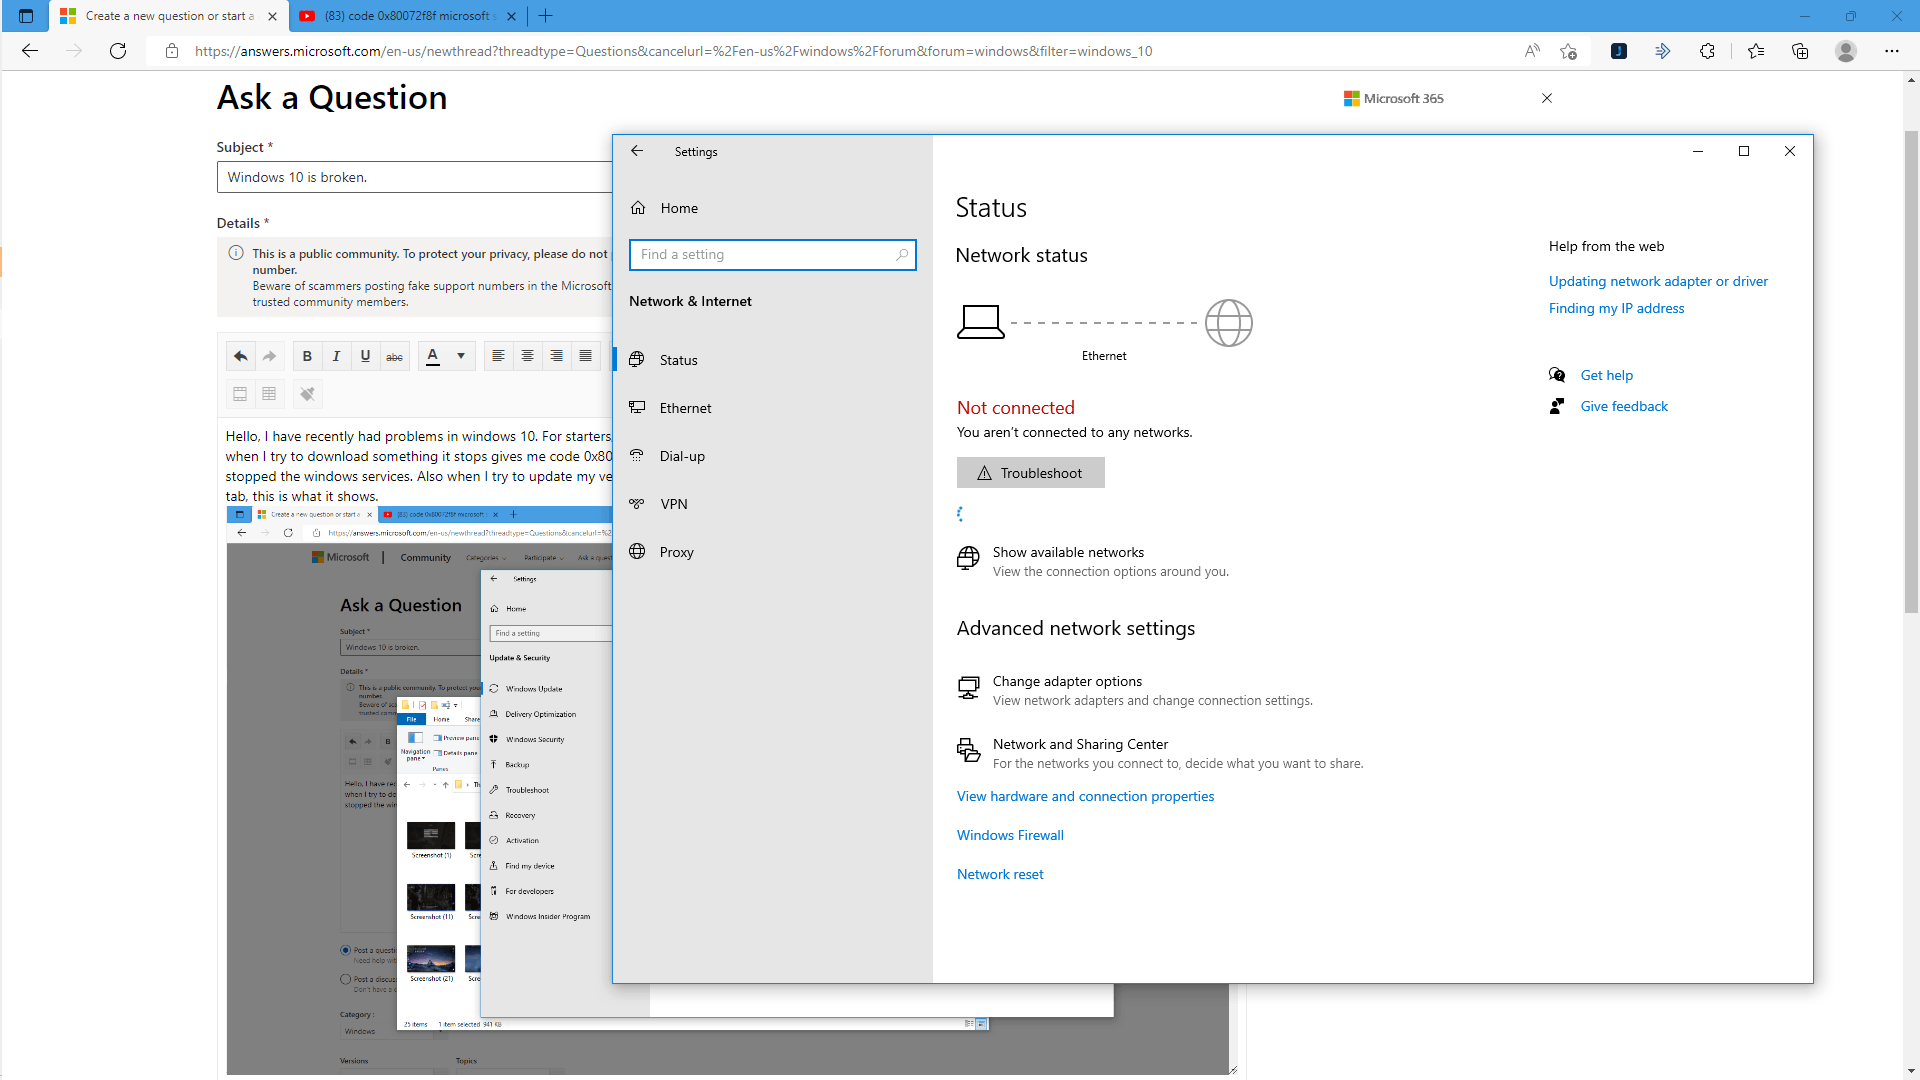
Task: Close the Microsoft 365 banner
Action: (x=1547, y=98)
